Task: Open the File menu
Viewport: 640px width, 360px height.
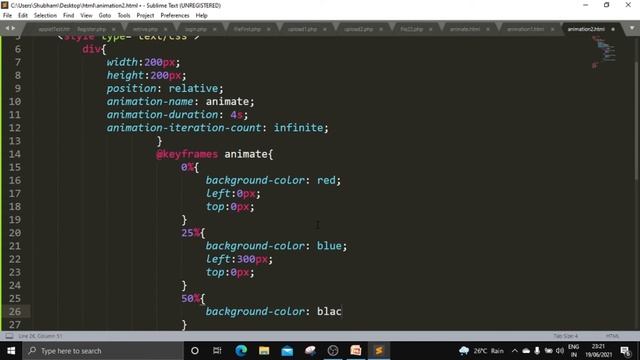Action: coord(7,16)
